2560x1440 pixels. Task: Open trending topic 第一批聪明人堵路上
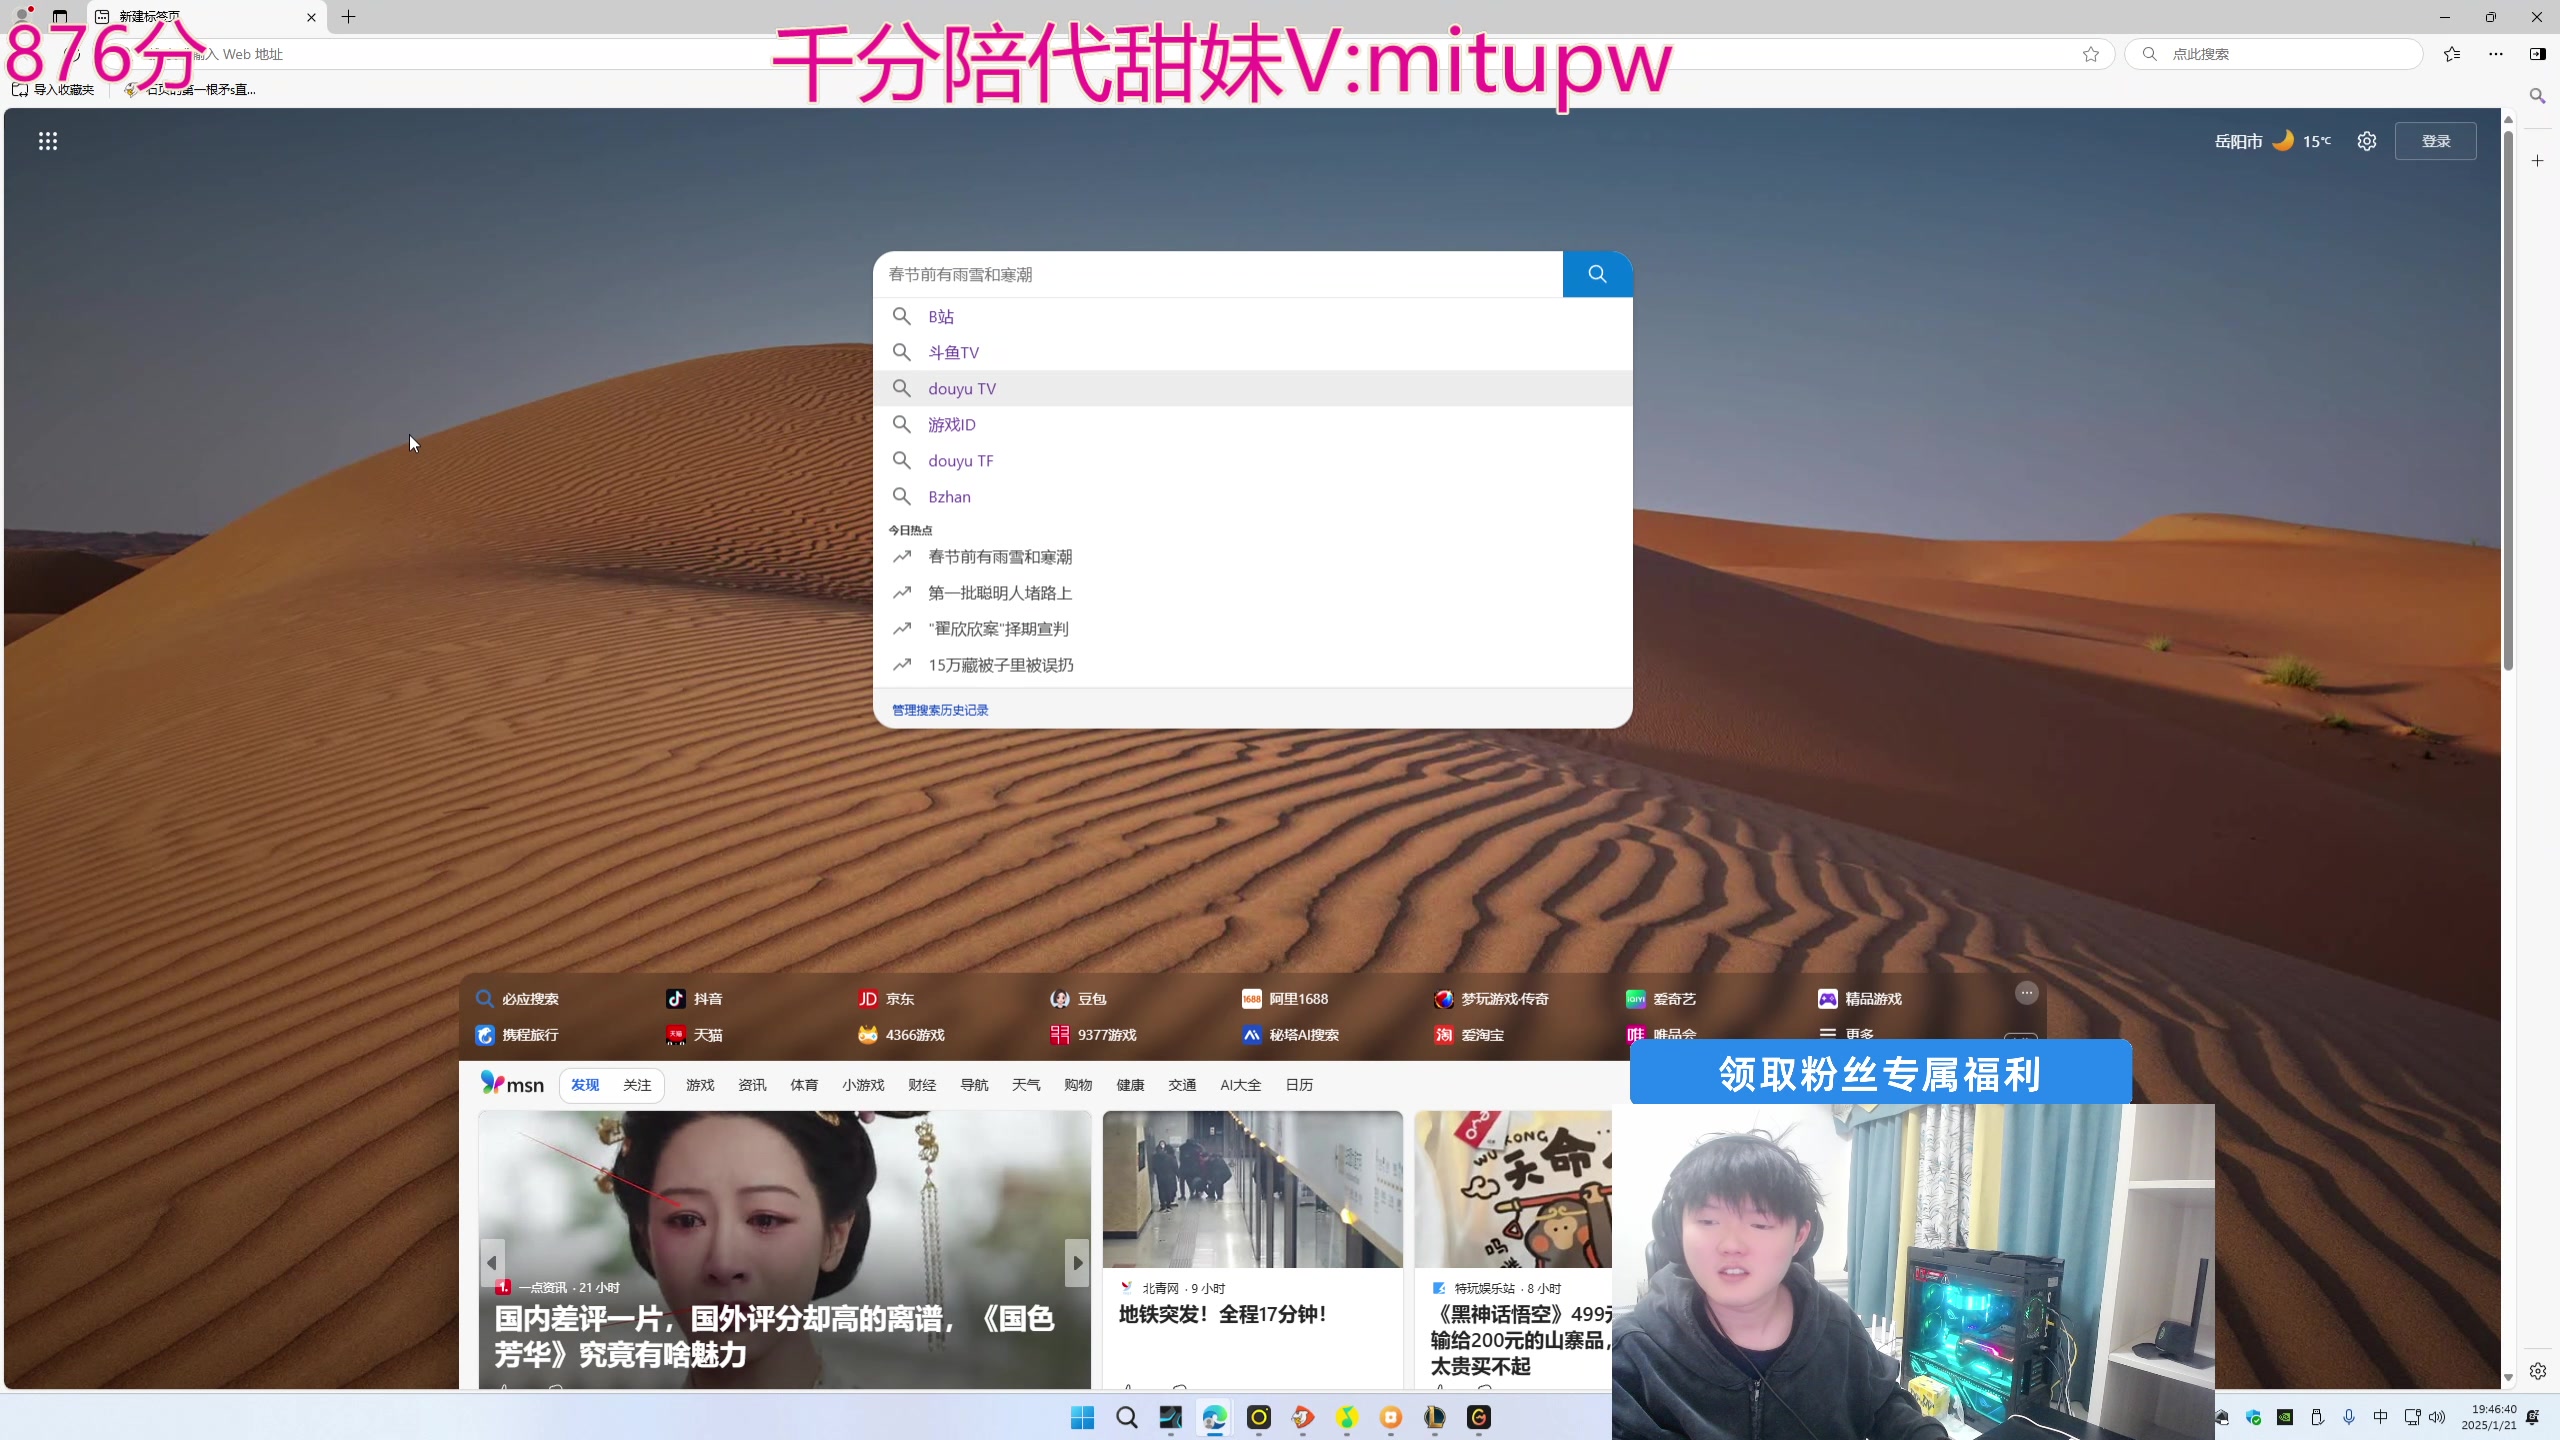click(1252, 593)
